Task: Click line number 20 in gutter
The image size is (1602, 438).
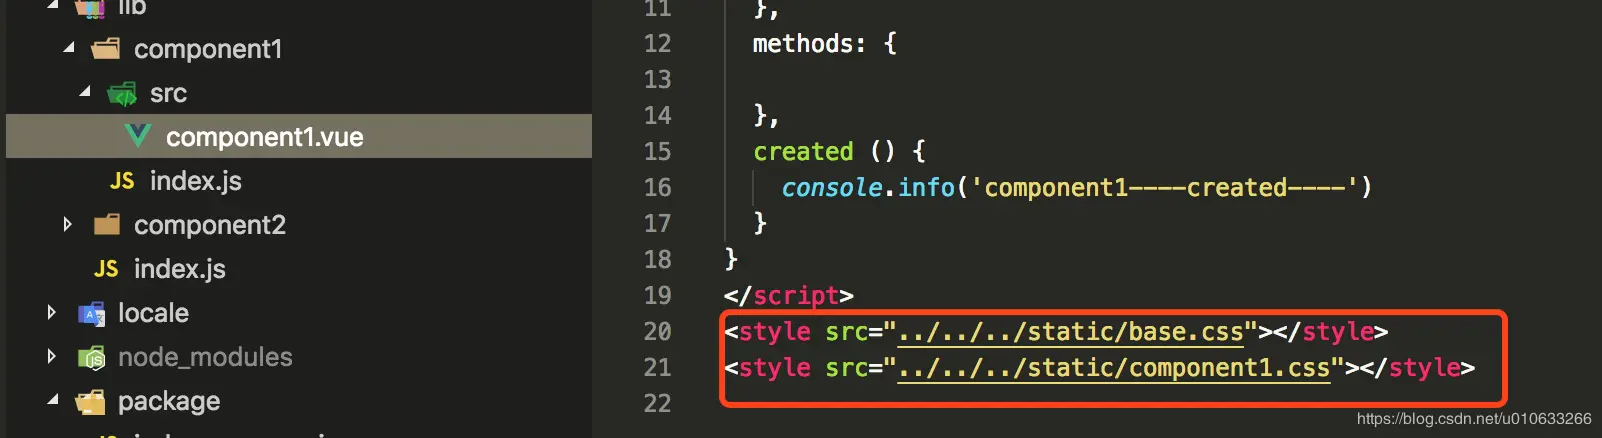Action: (x=657, y=331)
